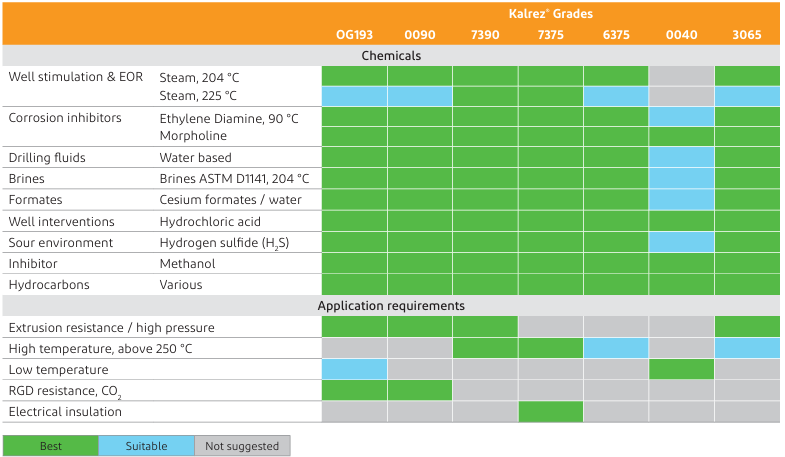Click the 7390 grade column header

[x=485, y=35]
